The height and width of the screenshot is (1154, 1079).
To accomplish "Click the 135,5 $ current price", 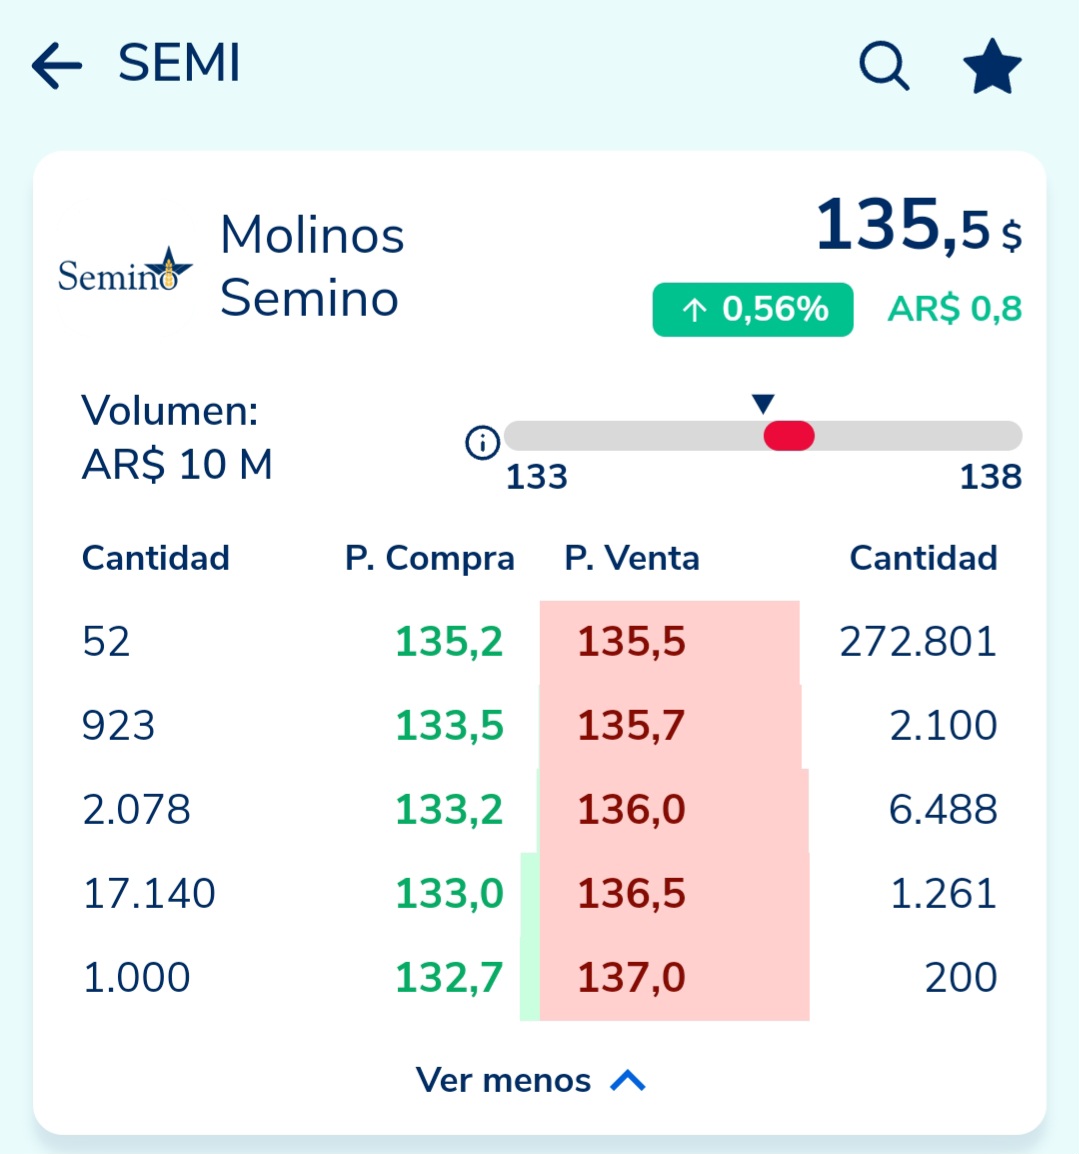I will (x=919, y=224).
